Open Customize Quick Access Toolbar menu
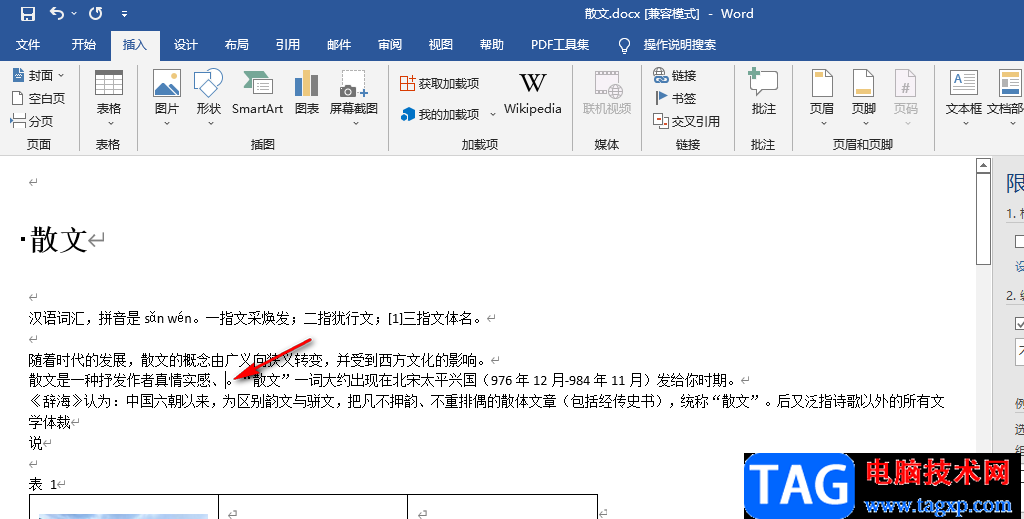The height and width of the screenshot is (519, 1024). pyautogui.click(x=124, y=13)
